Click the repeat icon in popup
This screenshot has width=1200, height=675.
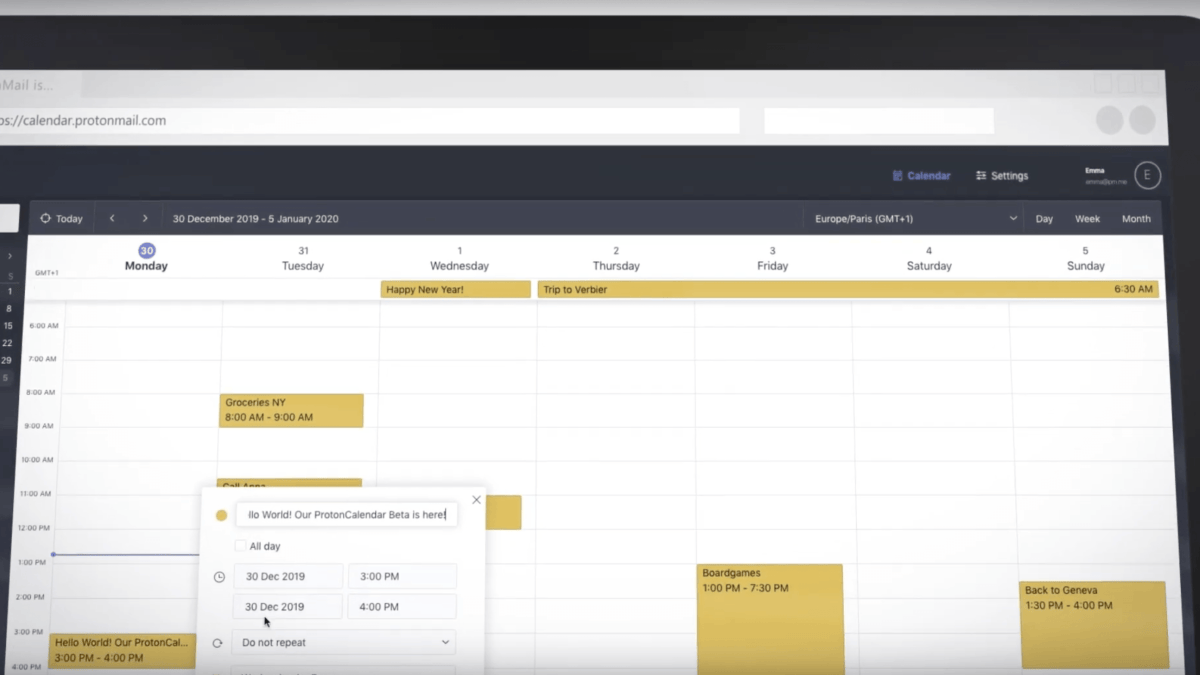pyautogui.click(x=218, y=643)
